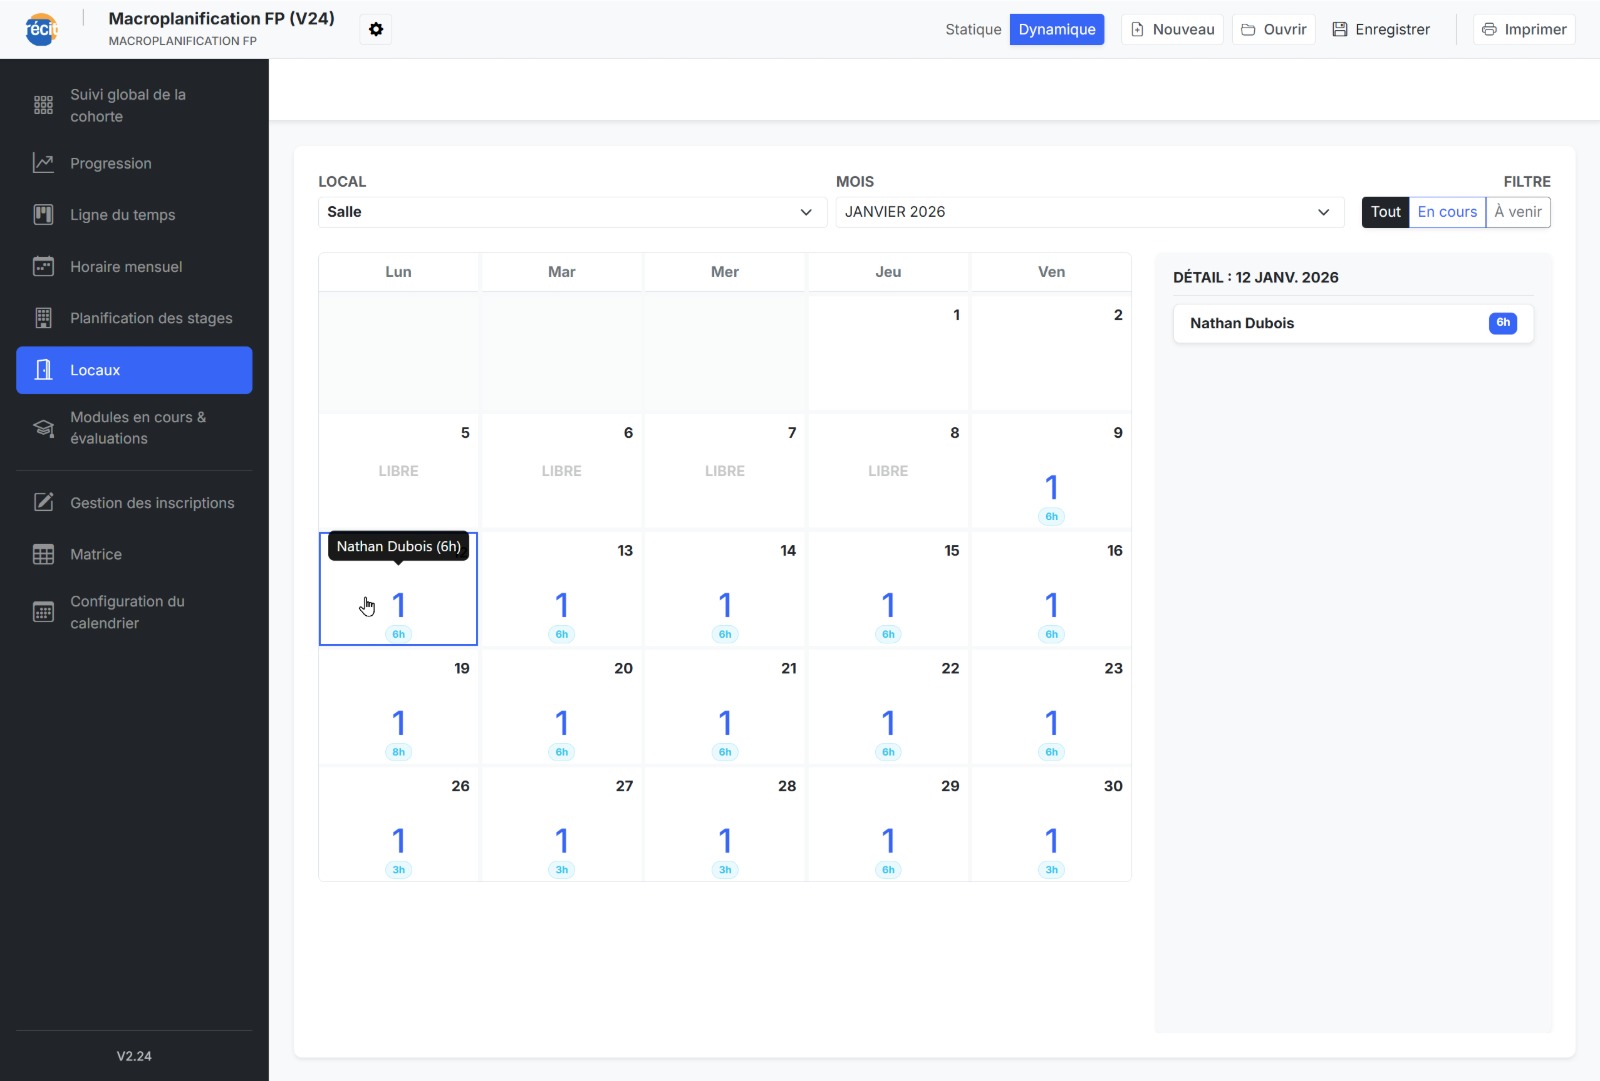1600x1081 pixels.
Task: Open settings gear next to the title
Action: click(376, 30)
